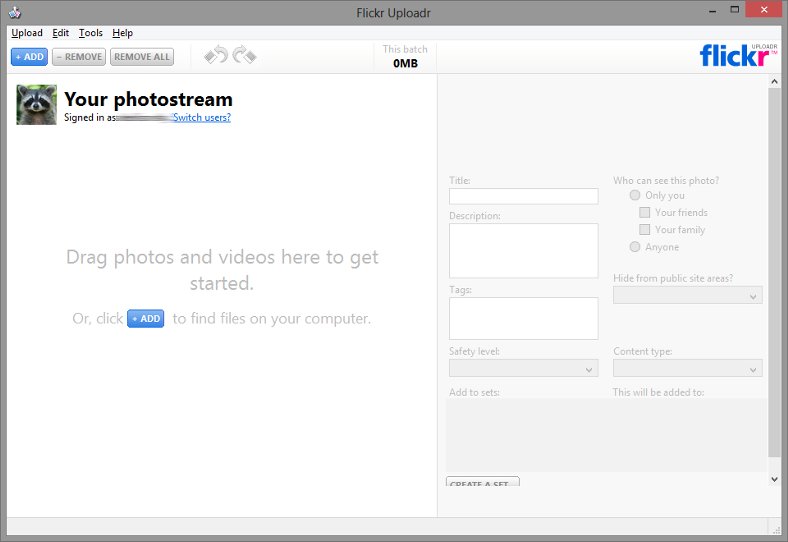Click the 0MB batch size text

tap(405, 63)
